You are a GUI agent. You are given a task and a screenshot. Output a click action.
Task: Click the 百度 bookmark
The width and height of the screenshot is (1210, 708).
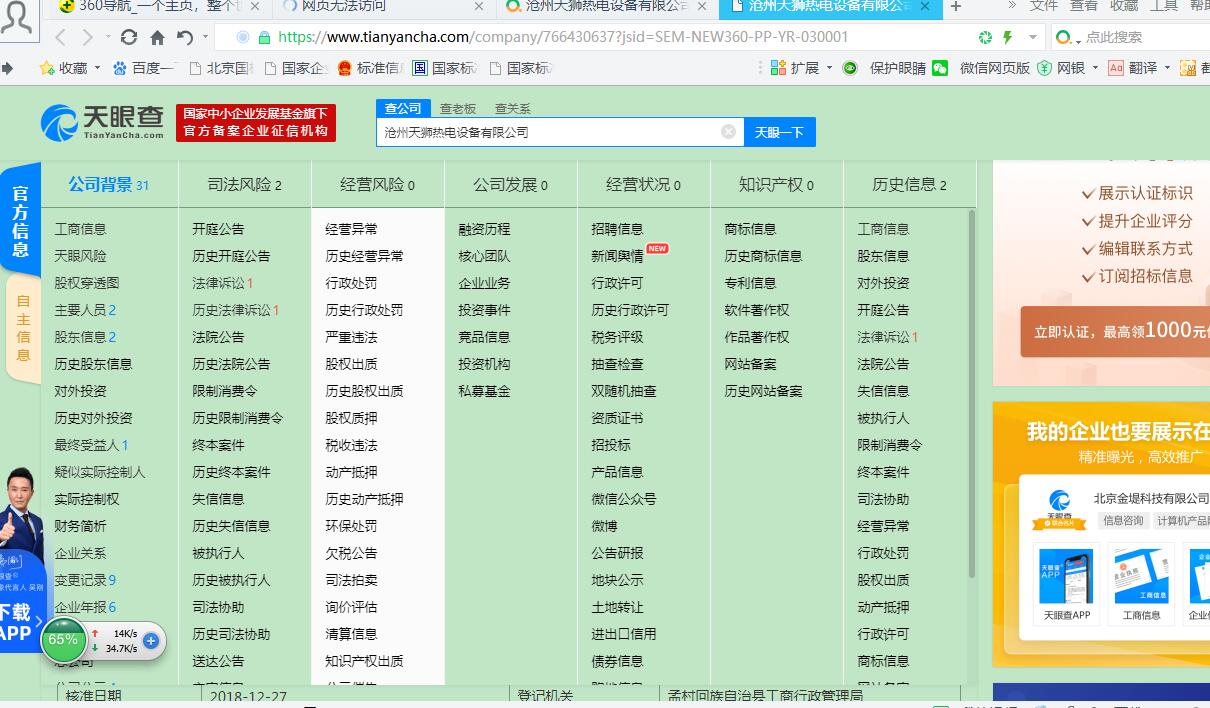click(143, 68)
